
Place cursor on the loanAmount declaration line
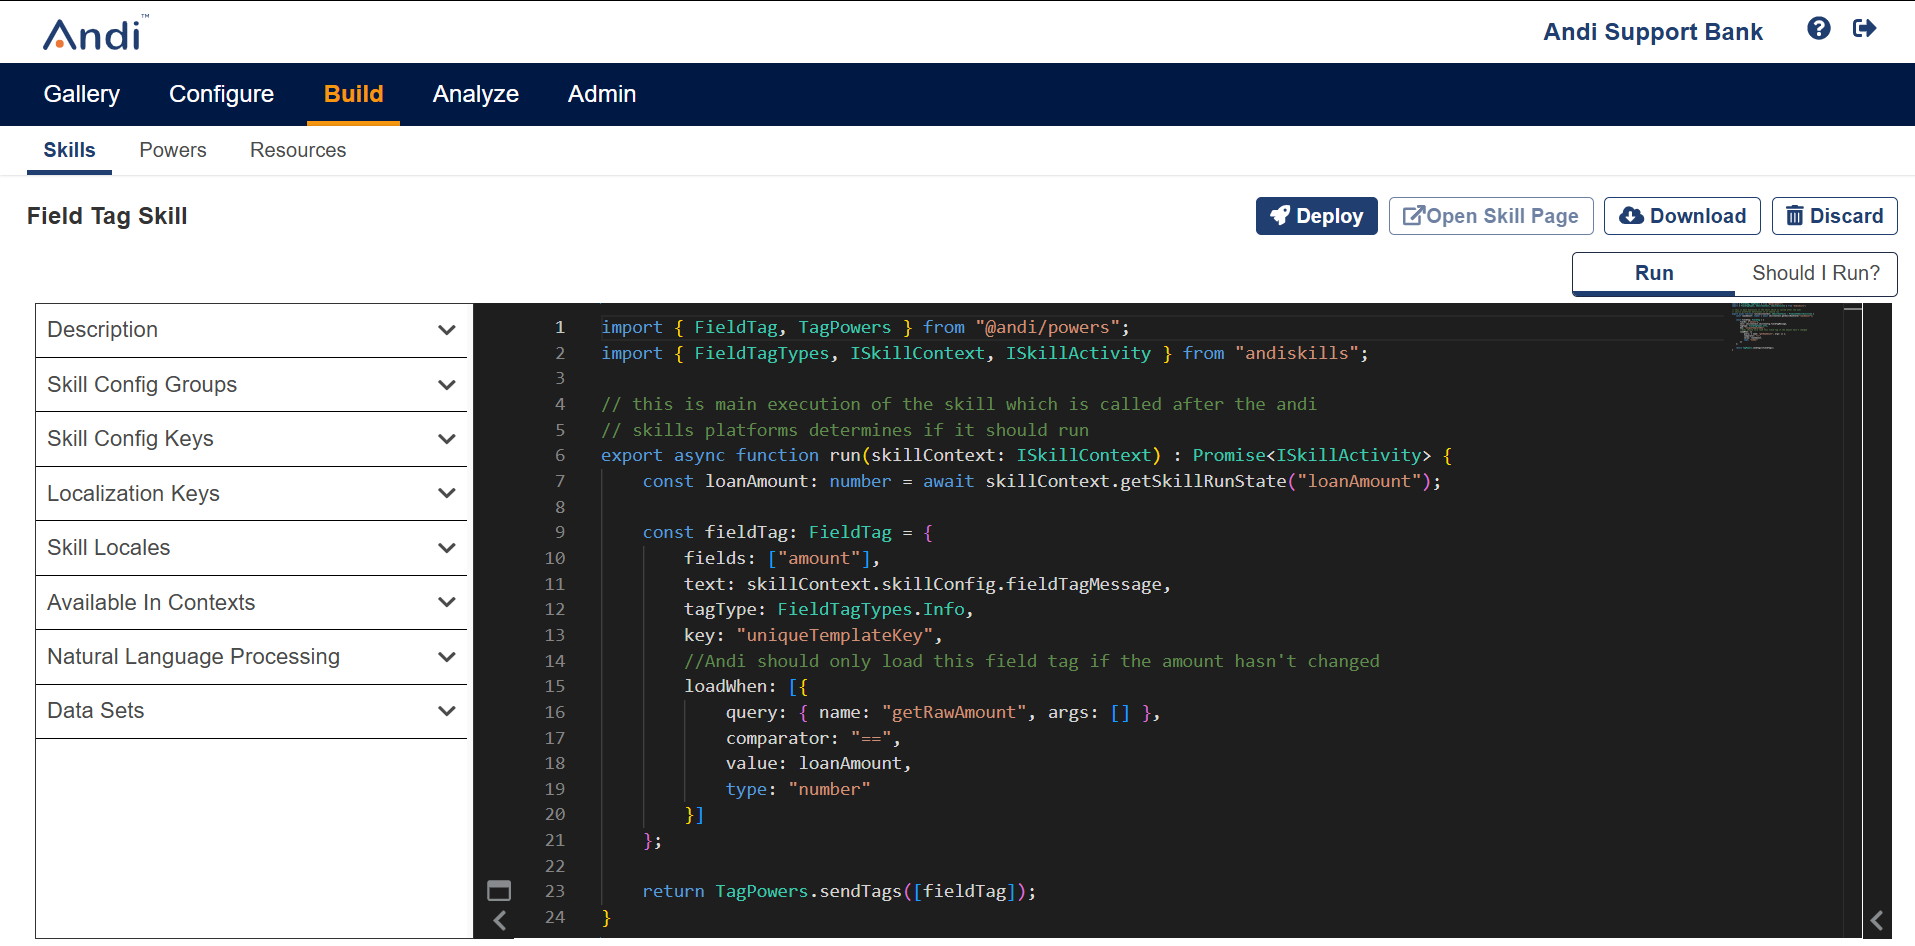[1041, 481]
